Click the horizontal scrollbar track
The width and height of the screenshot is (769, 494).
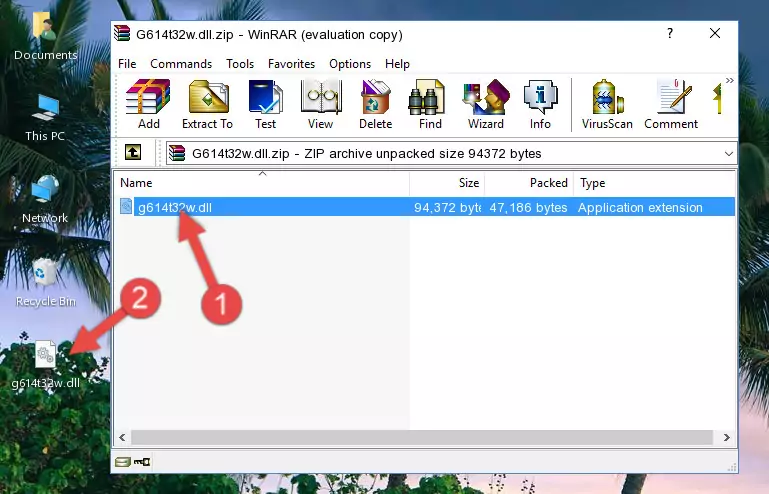(x=422, y=437)
